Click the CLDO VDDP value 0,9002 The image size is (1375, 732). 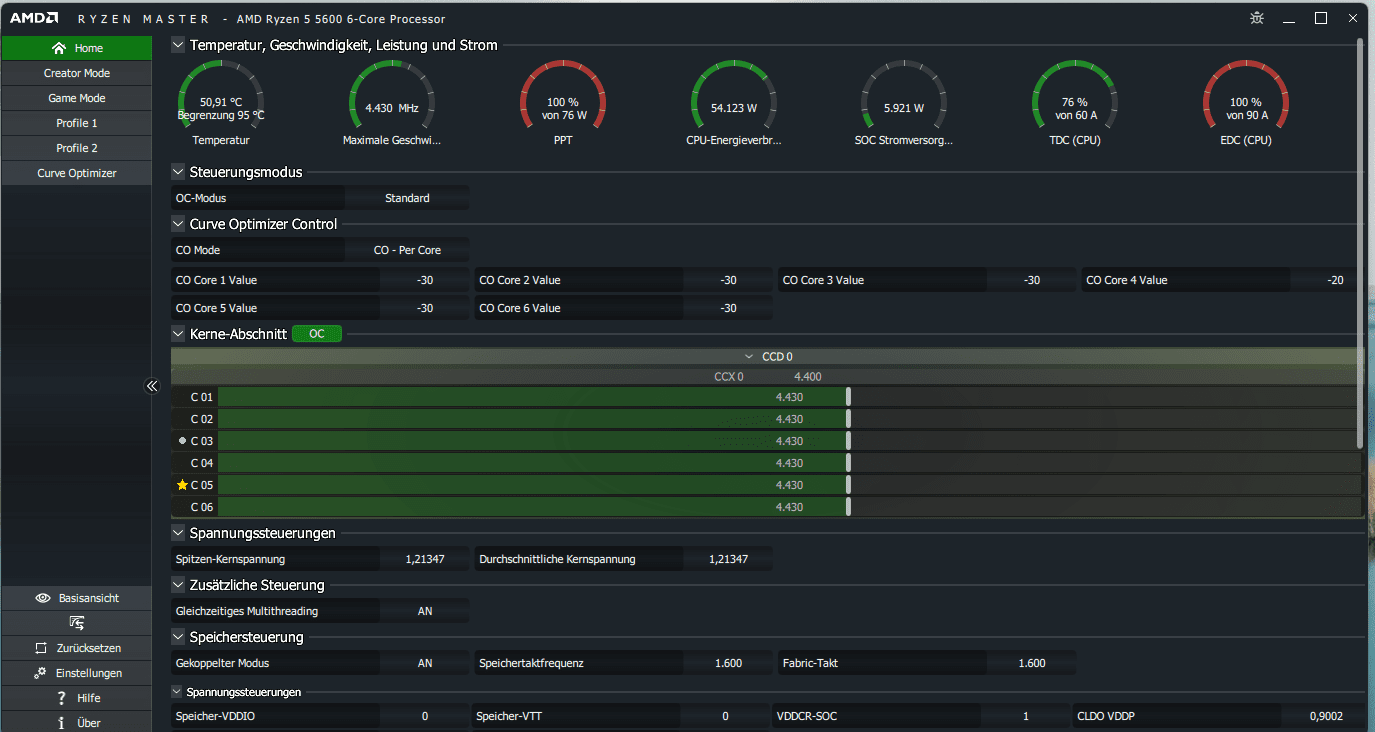point(1326,716)
